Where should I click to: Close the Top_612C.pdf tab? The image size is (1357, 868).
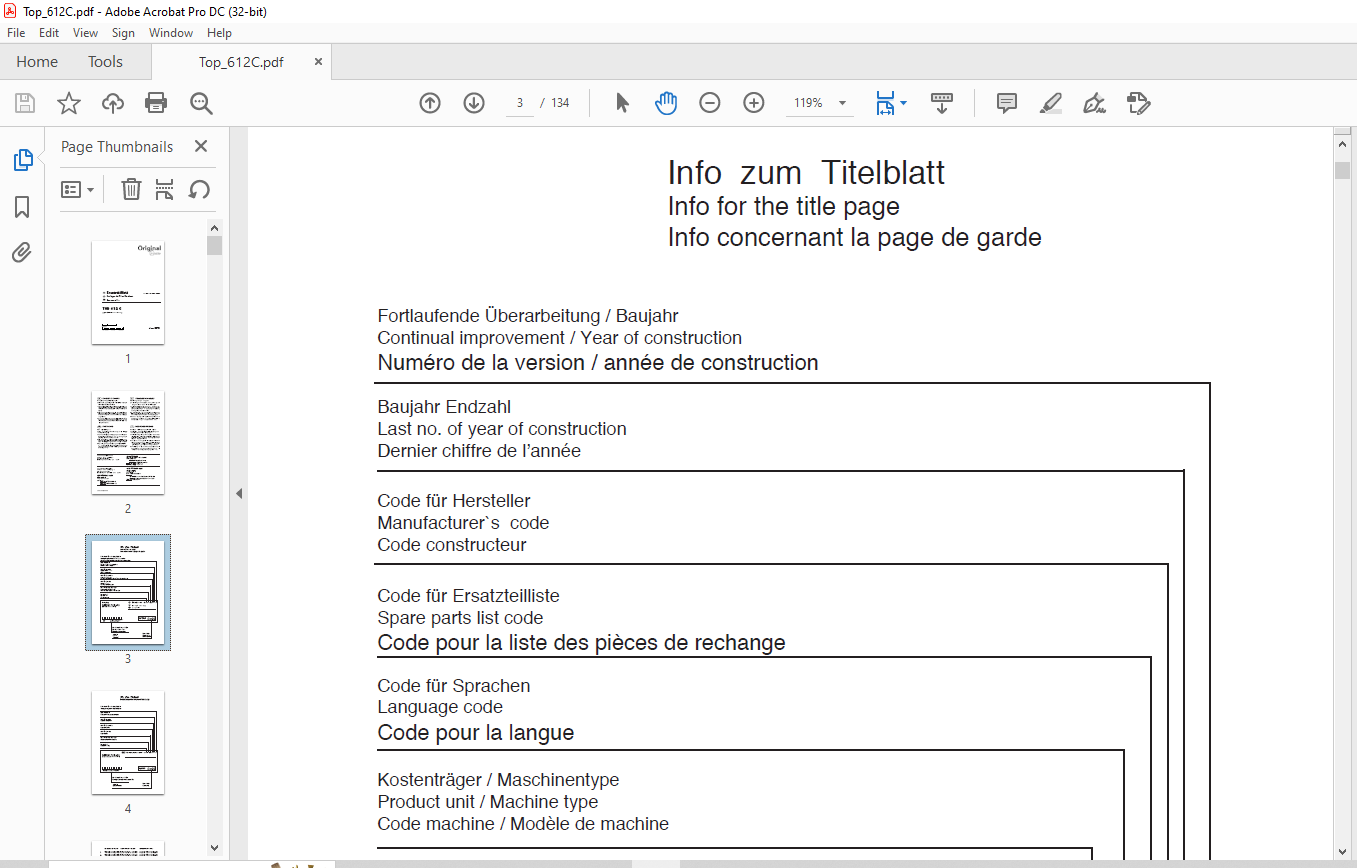pyautogui.click(x=319, y=61)
